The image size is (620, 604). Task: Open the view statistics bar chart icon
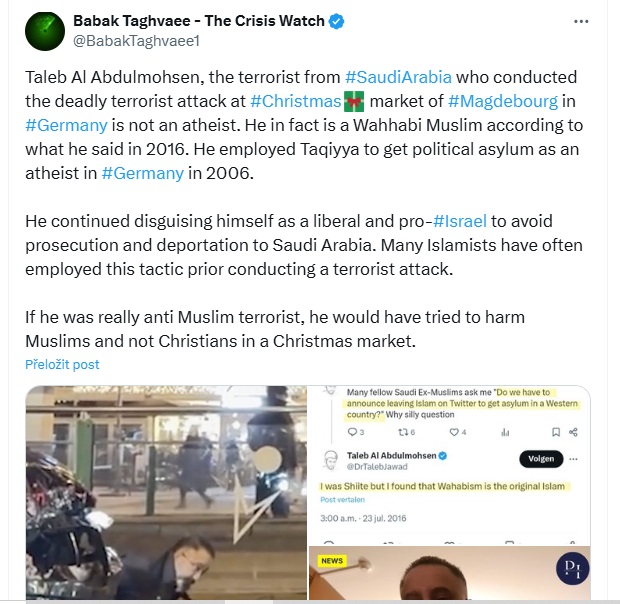tap(505, 432)
